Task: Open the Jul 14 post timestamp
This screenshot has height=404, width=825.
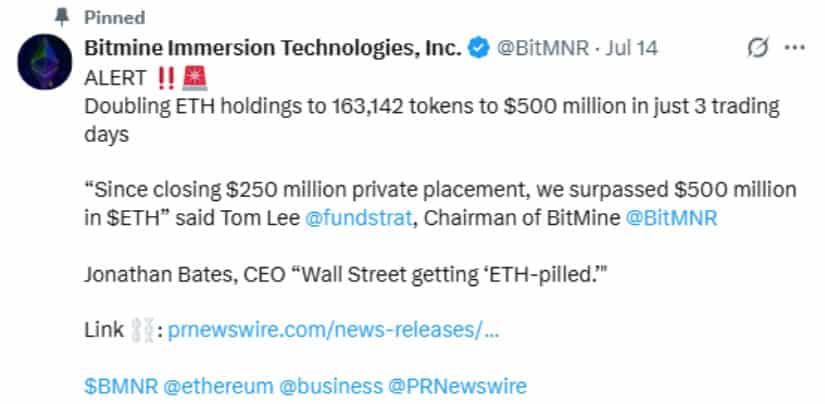Action: [x=632, y=48]
